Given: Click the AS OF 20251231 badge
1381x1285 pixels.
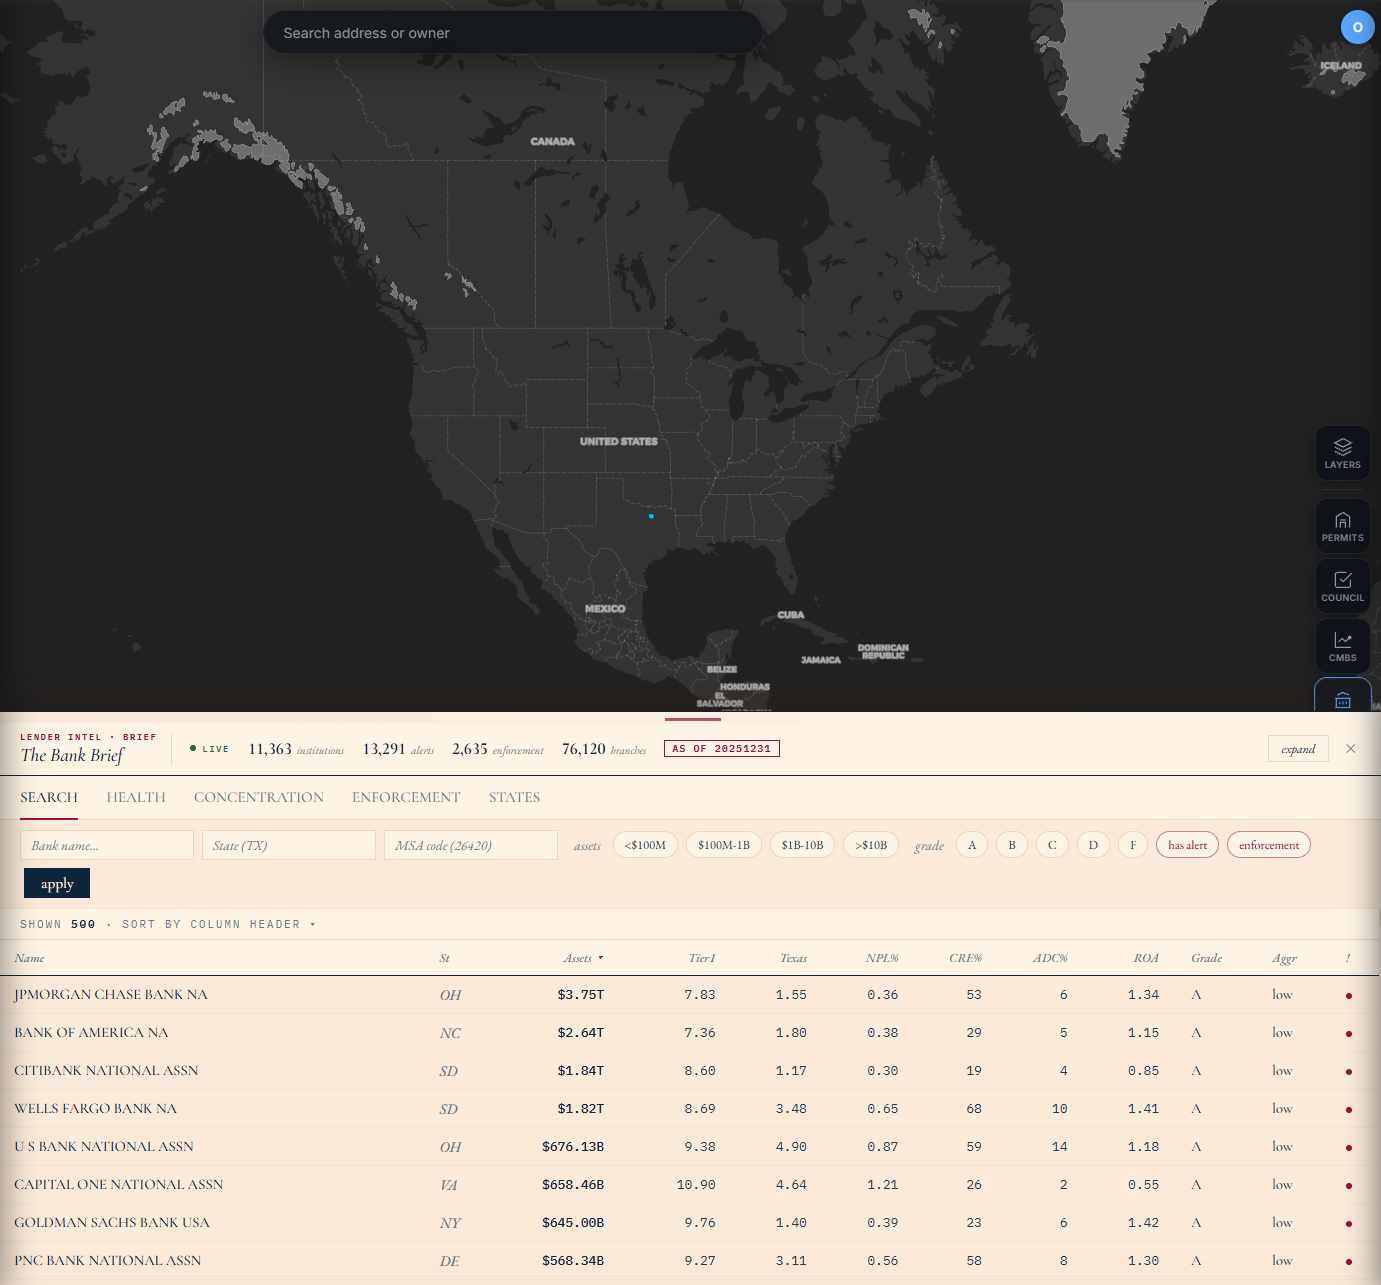Looking at the screenshot, I should click(721, 748).
